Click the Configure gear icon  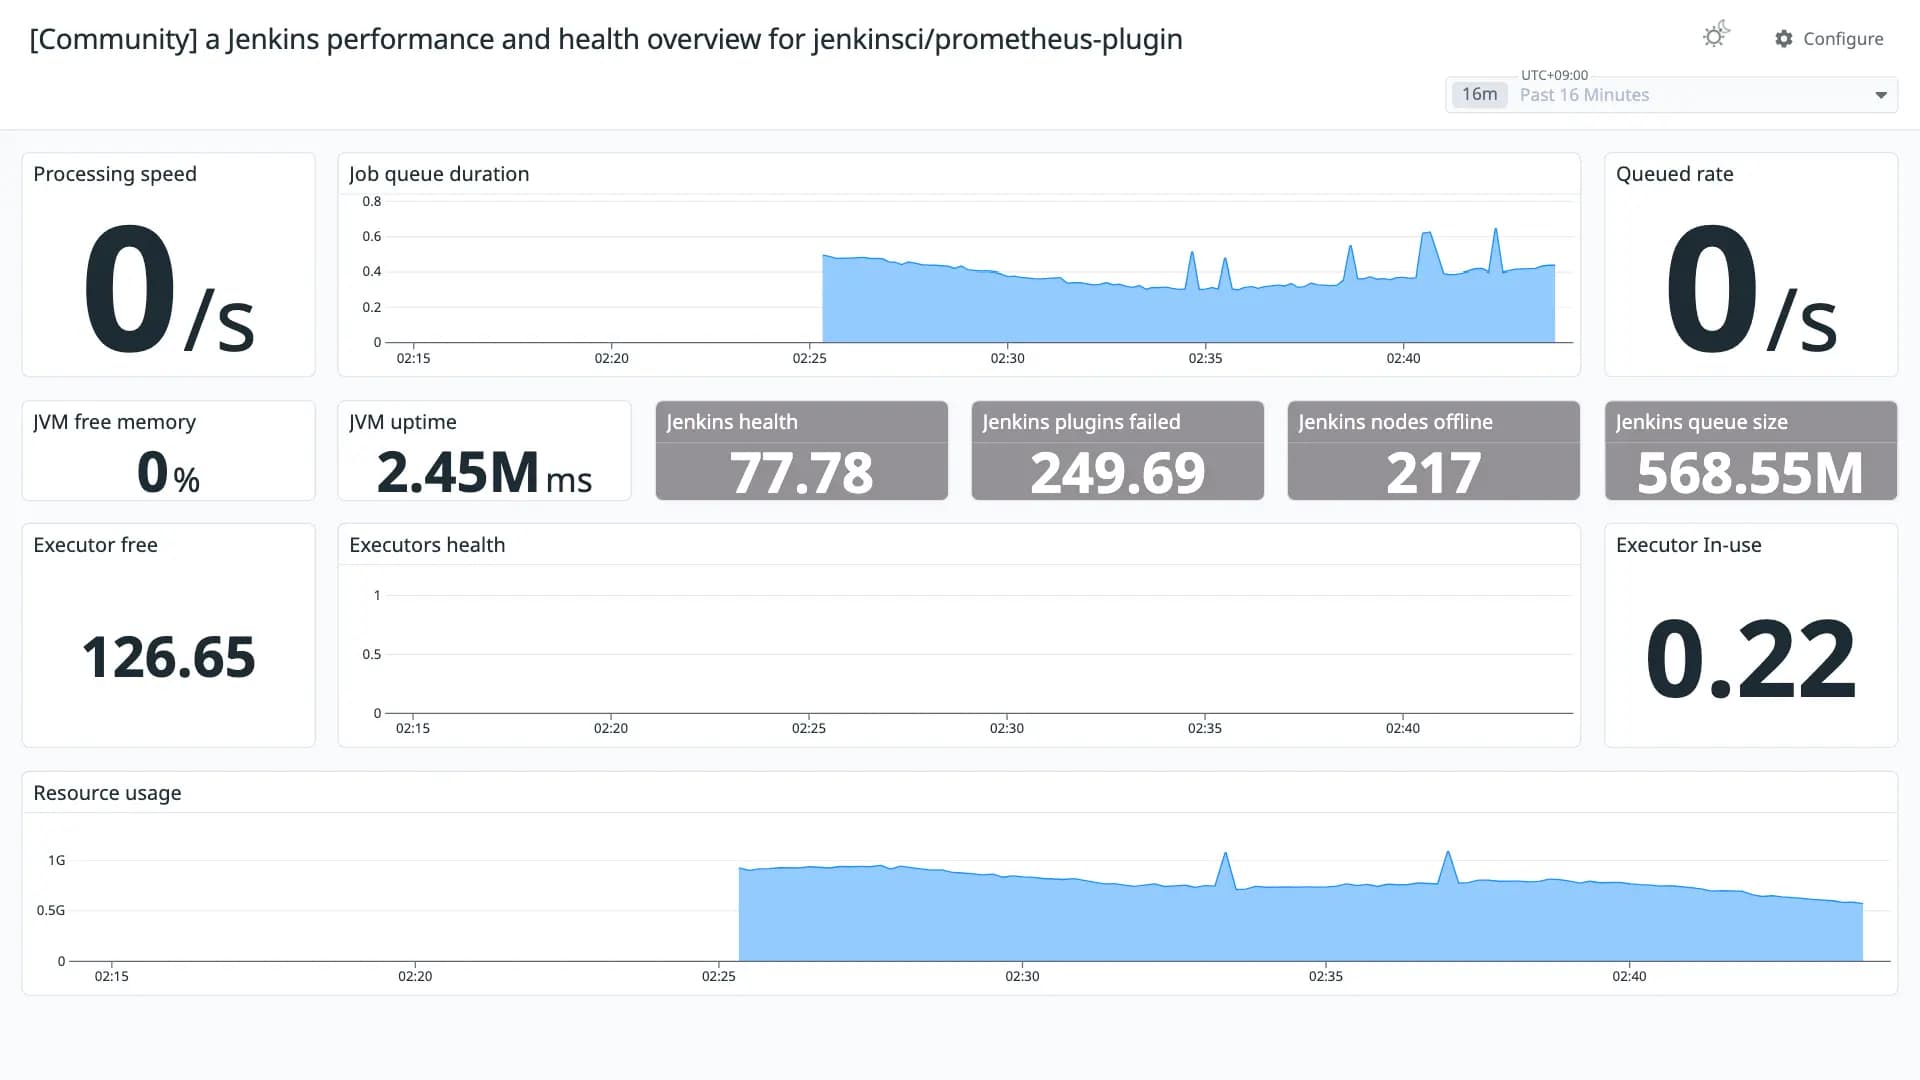1784,38
